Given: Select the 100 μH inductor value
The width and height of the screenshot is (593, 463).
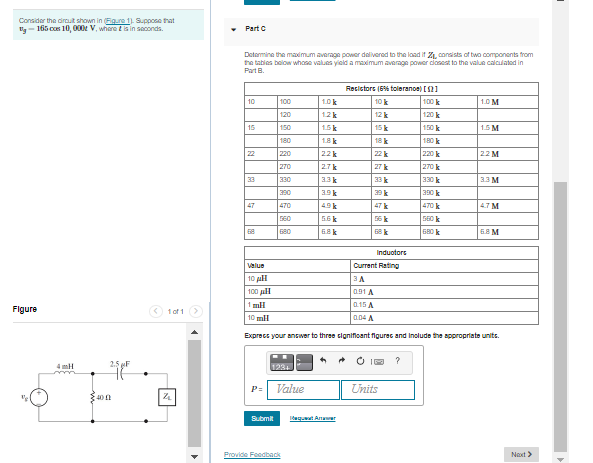Looking at the screenshot, I should [297, 292].
